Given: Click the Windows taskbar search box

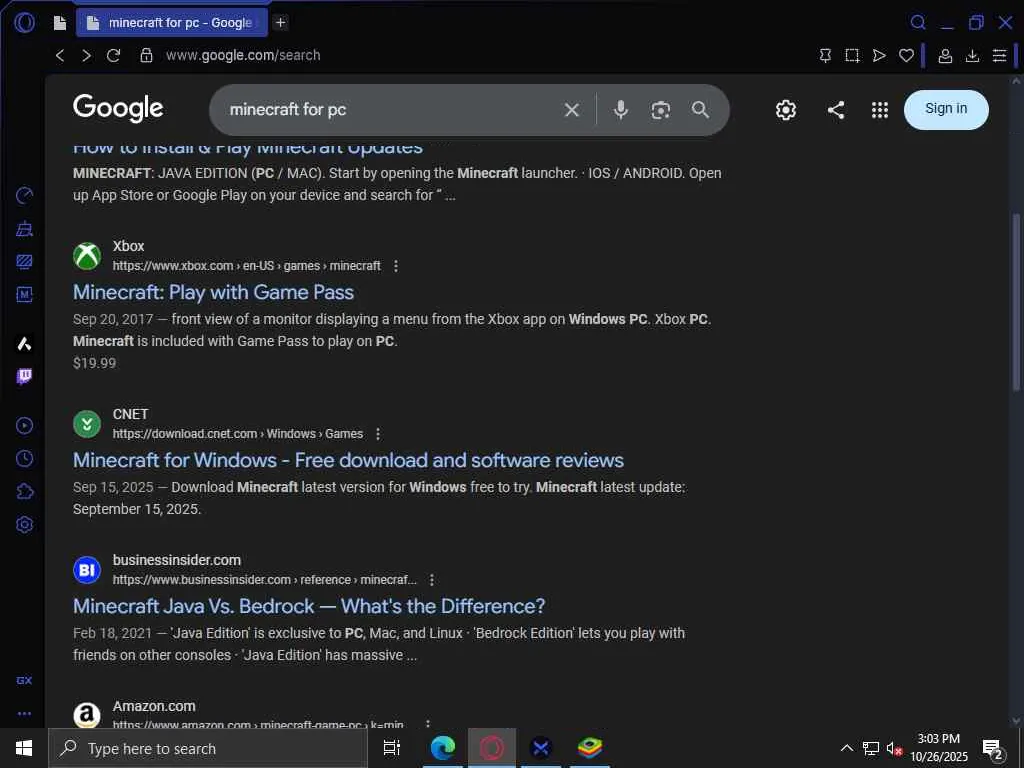Looking at the screenshot, I should click(x=208, y=748).
